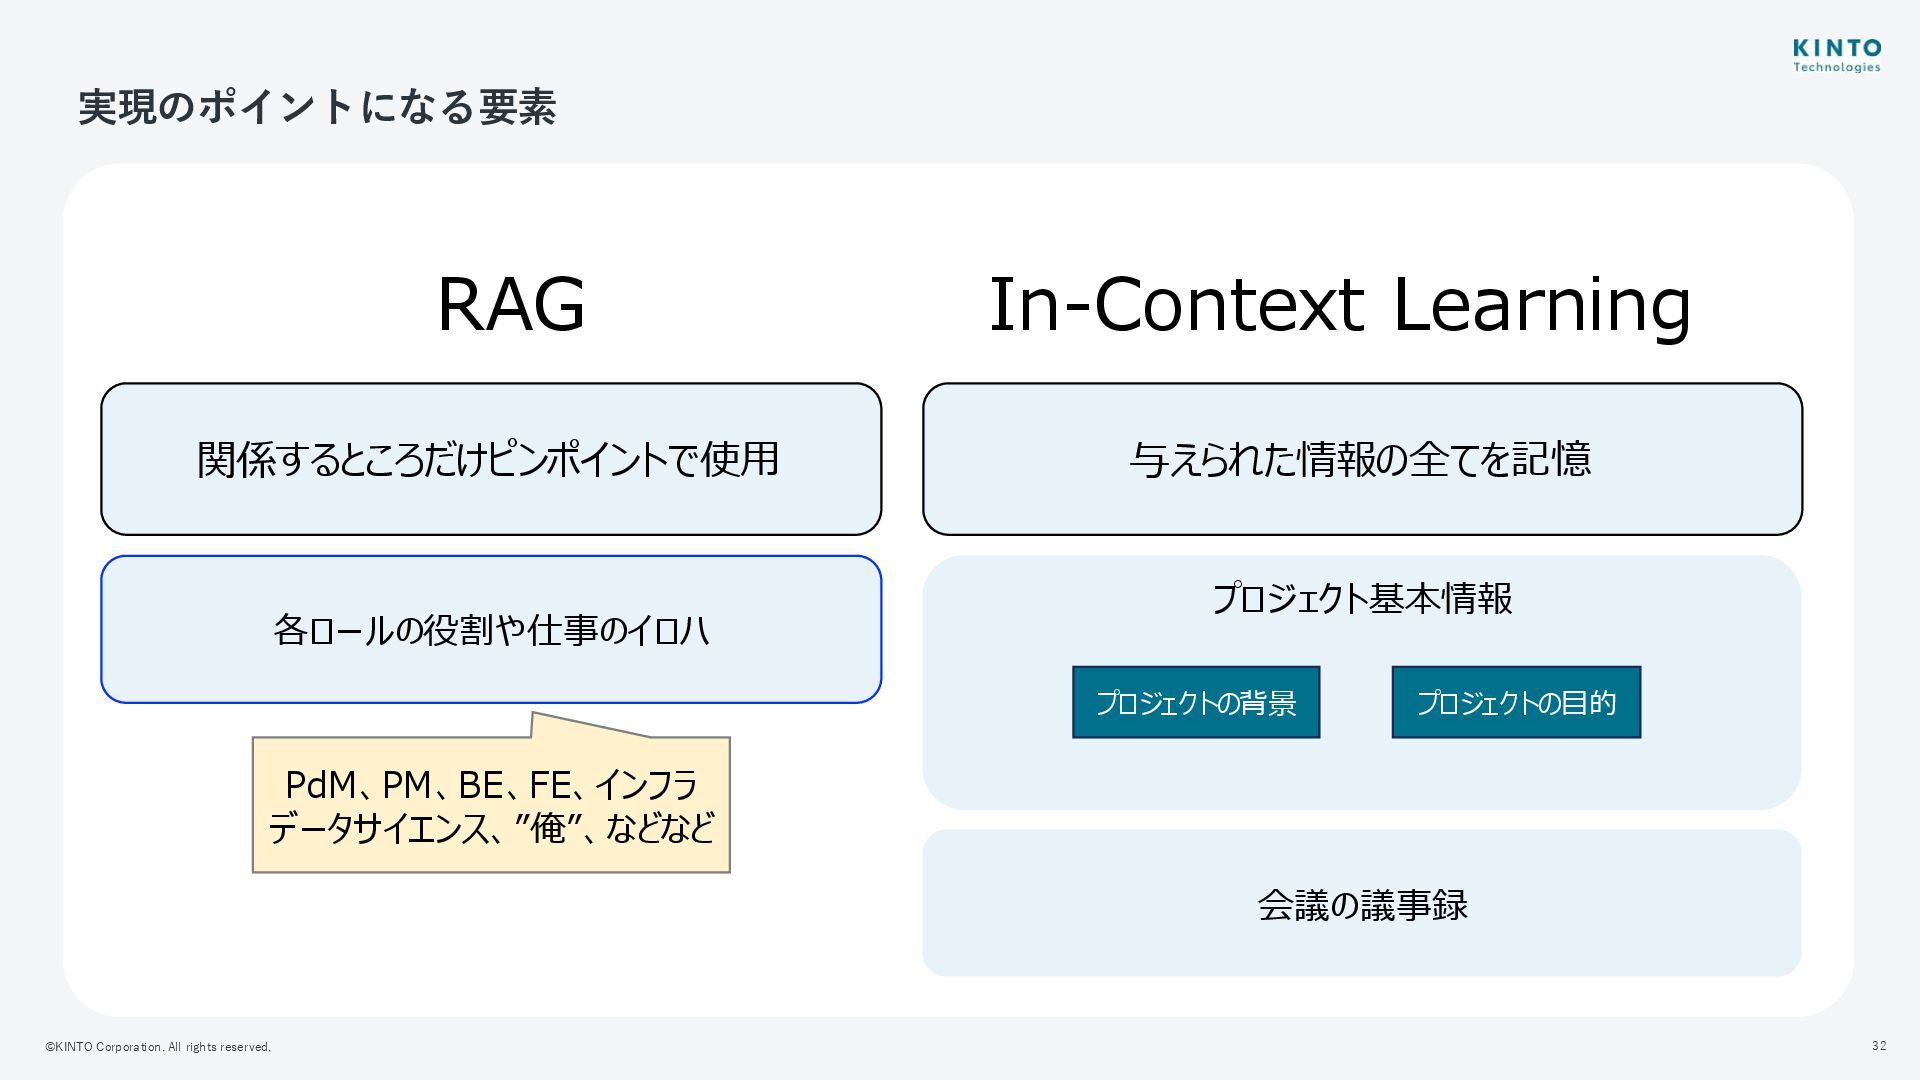Click the box 各ロールの役割や仕事のイロハ
Image resolution: width=1920 pixels, height=1080 pixels.
pyautogui.click(x=491, y=630)
